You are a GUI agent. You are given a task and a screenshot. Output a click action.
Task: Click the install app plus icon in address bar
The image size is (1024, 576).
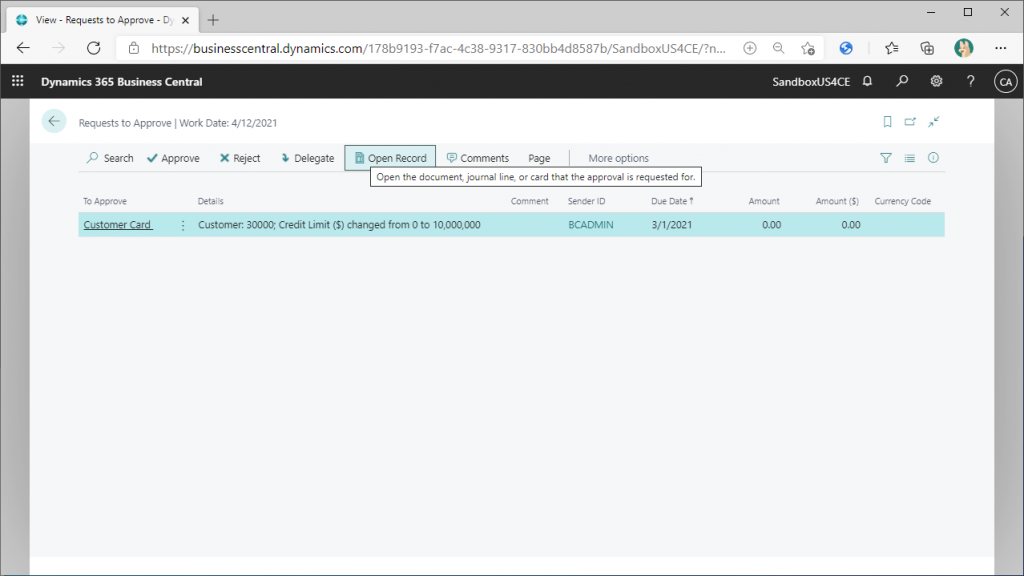(x=750, y=48)
